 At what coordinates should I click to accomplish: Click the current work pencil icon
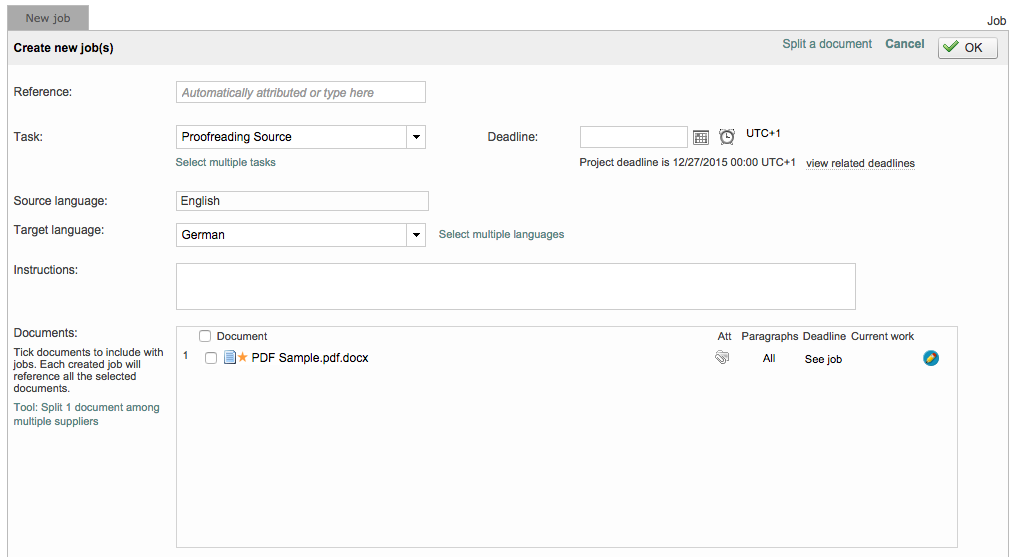[931, 358]
